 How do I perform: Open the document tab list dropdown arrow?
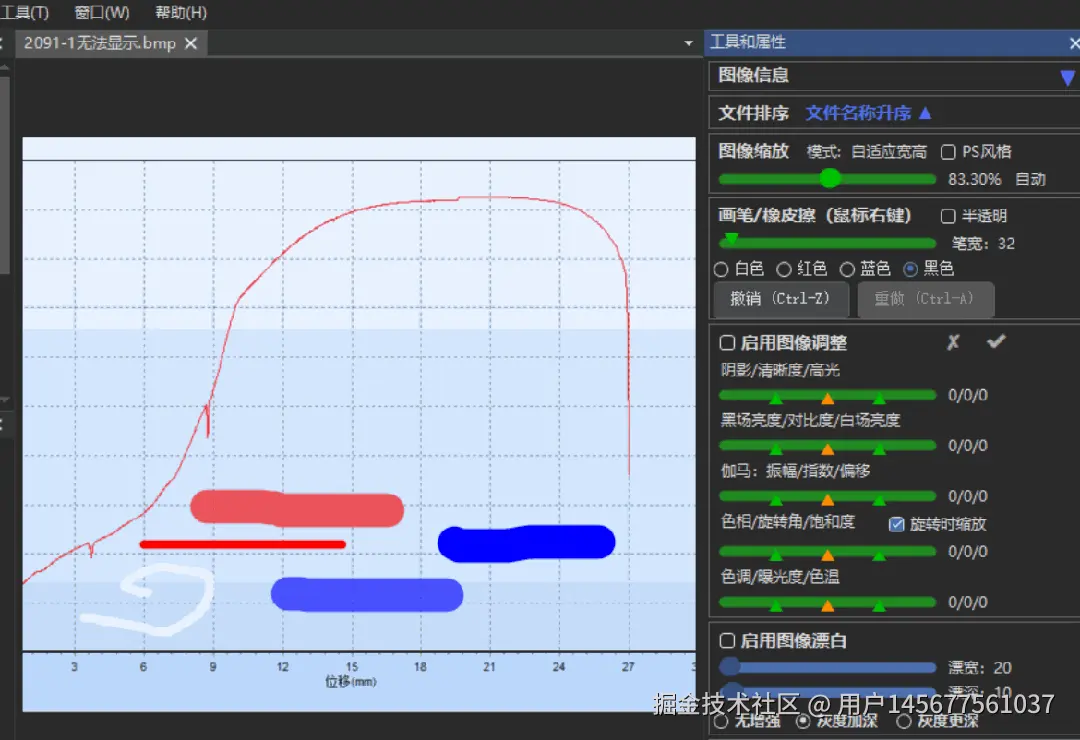click(688, 43)
